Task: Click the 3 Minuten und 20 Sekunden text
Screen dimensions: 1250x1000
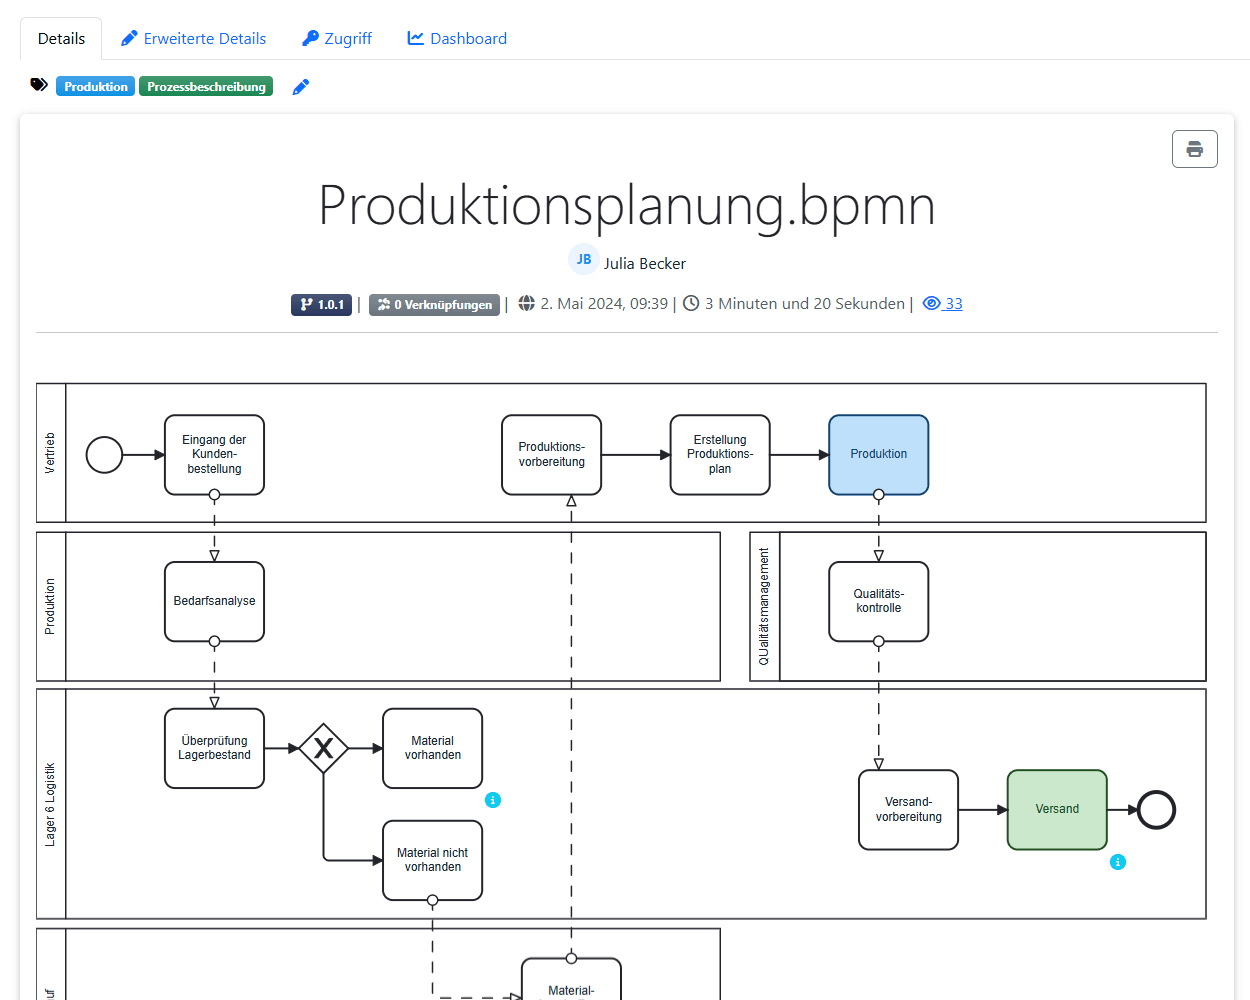Action: [805, 304]
